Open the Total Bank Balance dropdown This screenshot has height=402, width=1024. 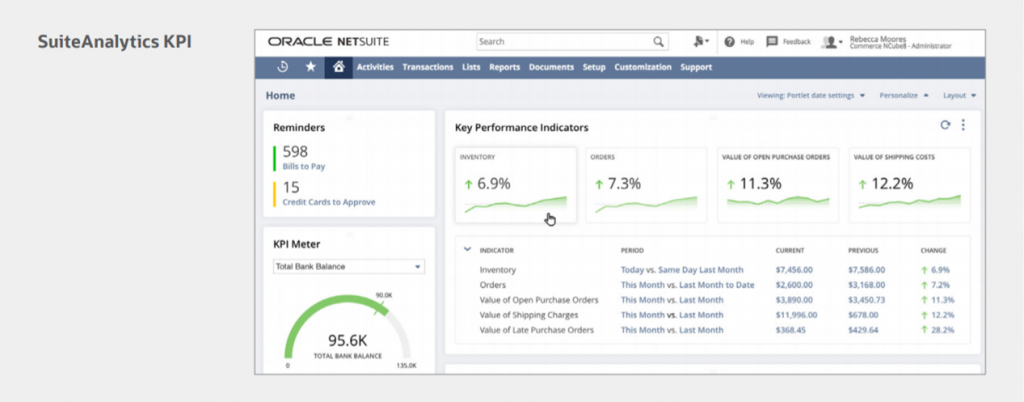click(349, 266)
